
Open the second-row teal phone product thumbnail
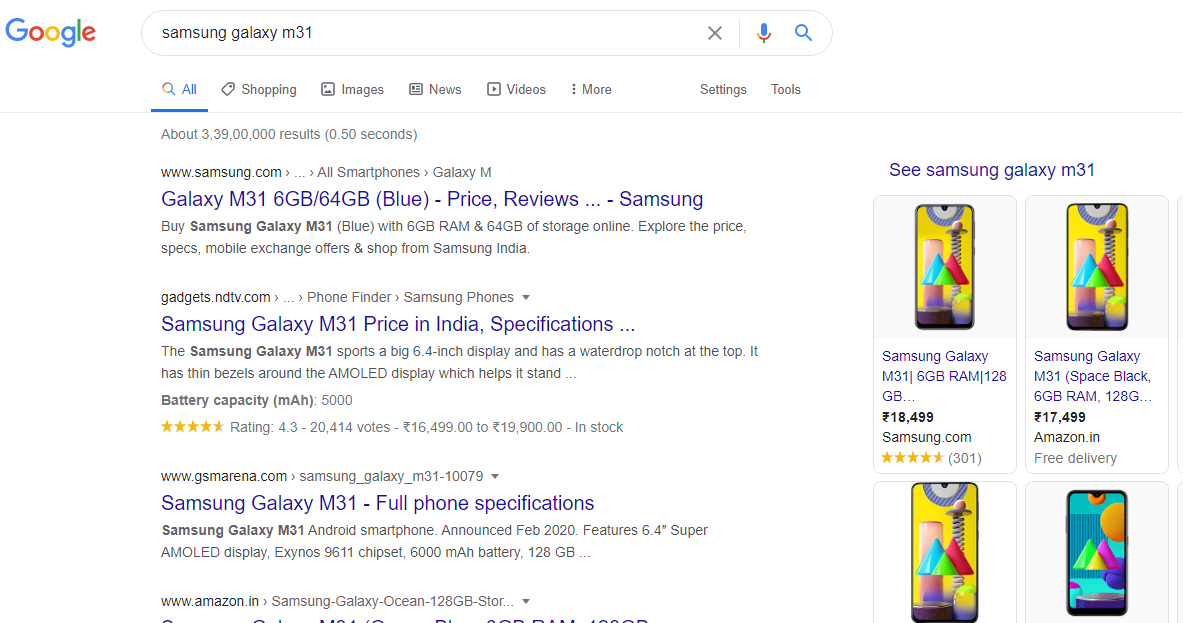[1097, 552]
